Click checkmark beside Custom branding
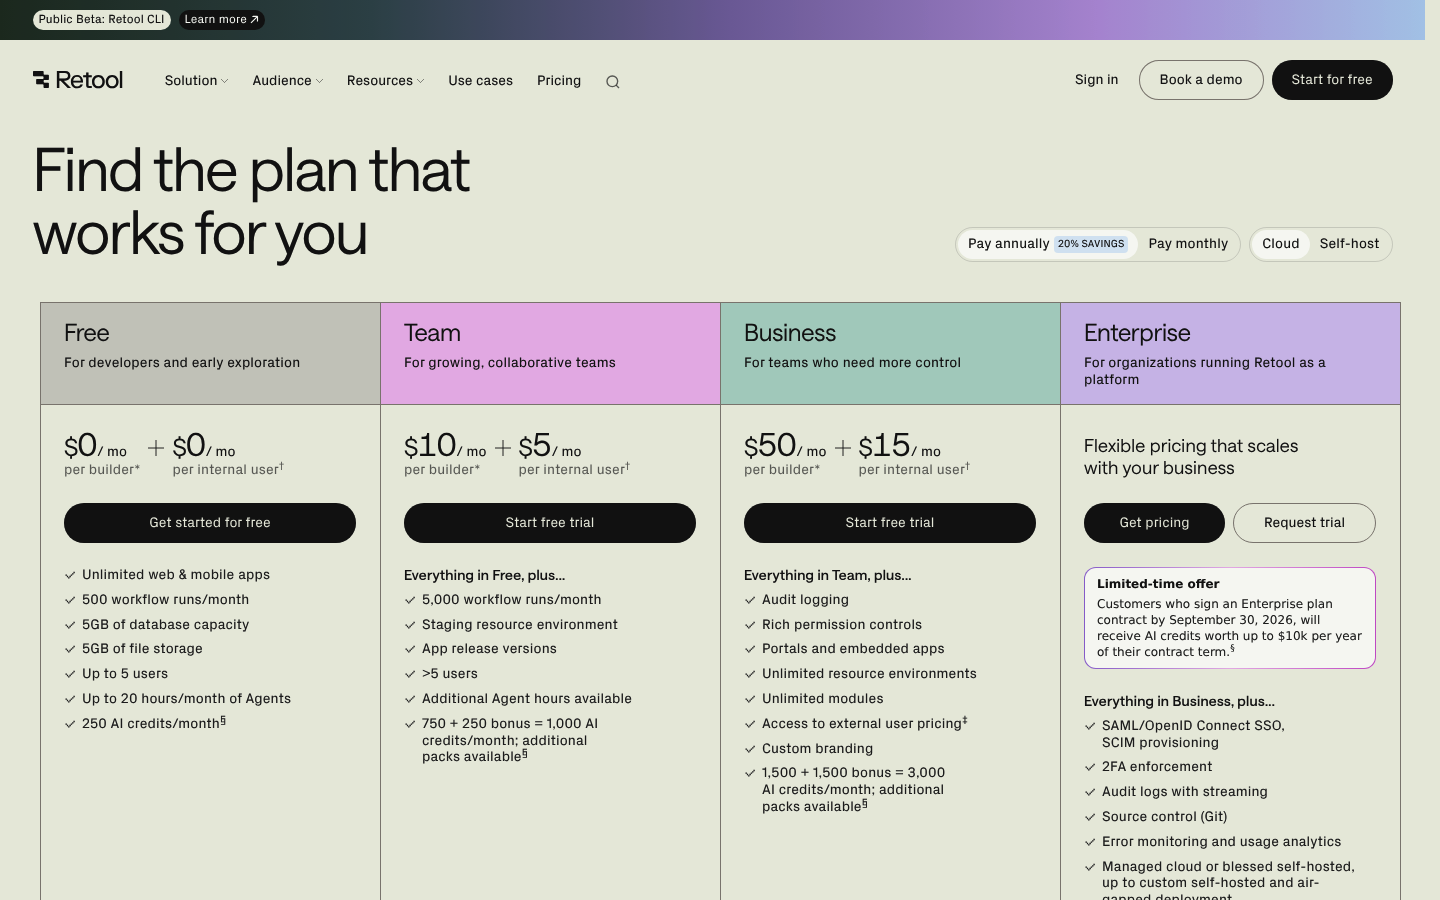 tap(750, 749)
